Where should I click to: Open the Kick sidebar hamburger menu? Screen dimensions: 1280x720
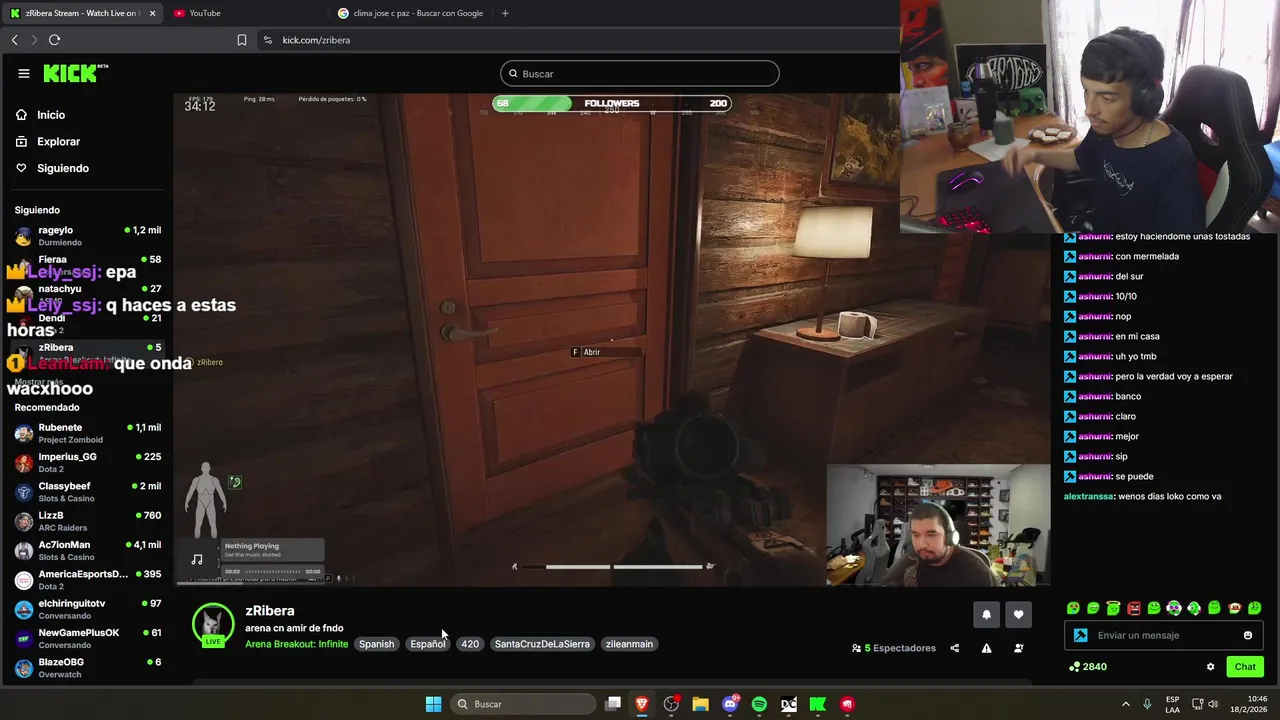point(23,73)
